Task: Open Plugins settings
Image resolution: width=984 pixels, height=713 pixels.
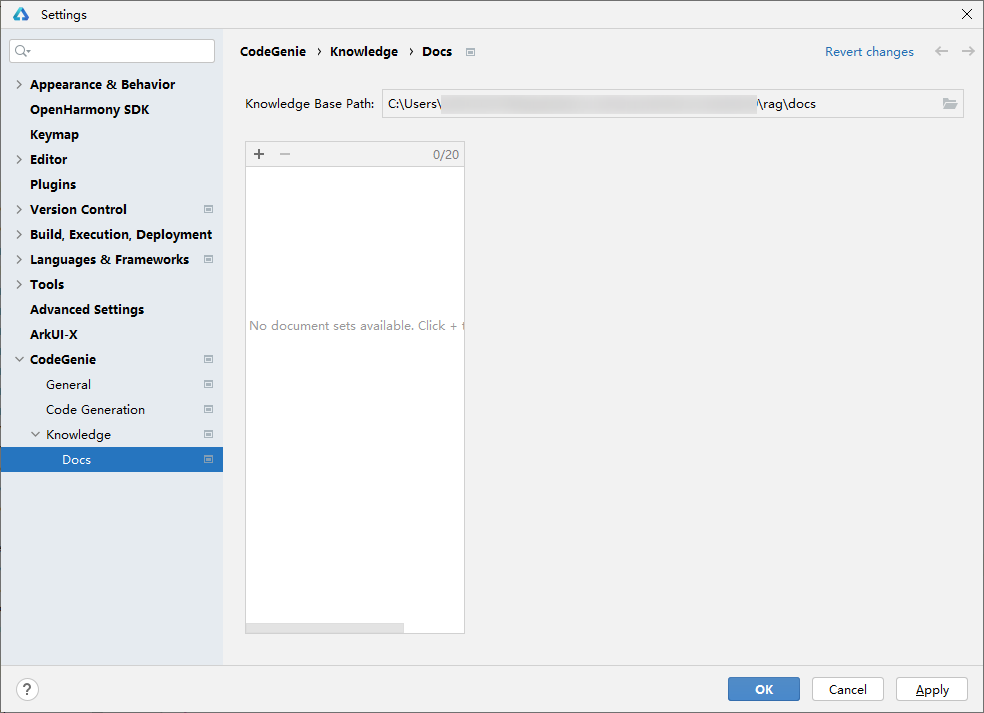Action: tap(53, 185)
